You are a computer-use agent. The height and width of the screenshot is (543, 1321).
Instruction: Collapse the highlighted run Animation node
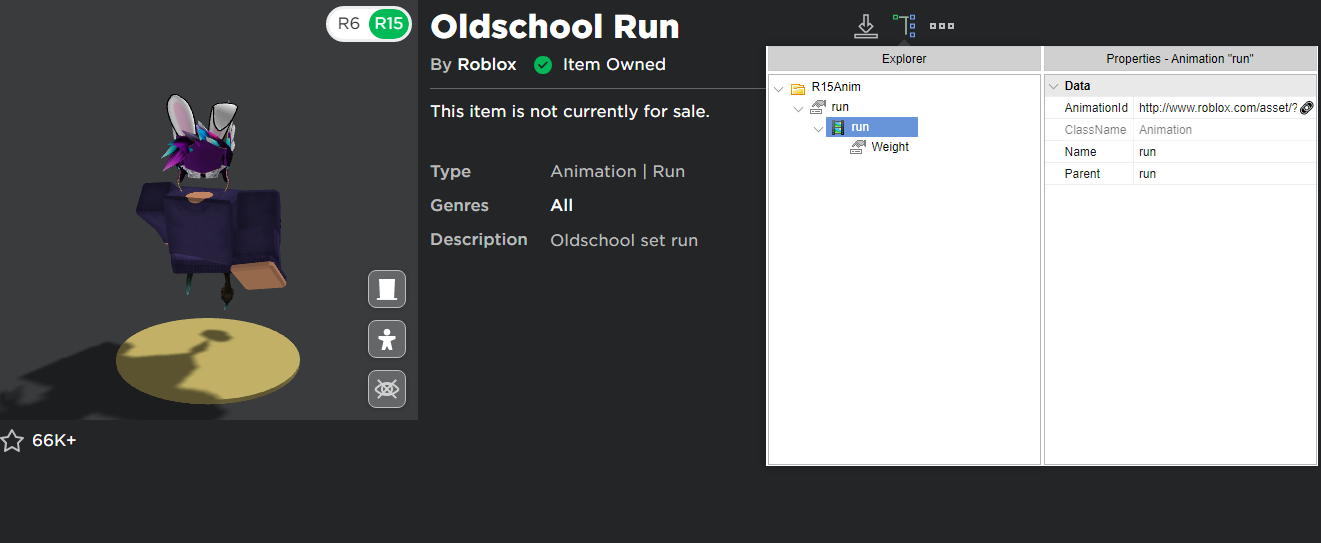tap(818, 128)
